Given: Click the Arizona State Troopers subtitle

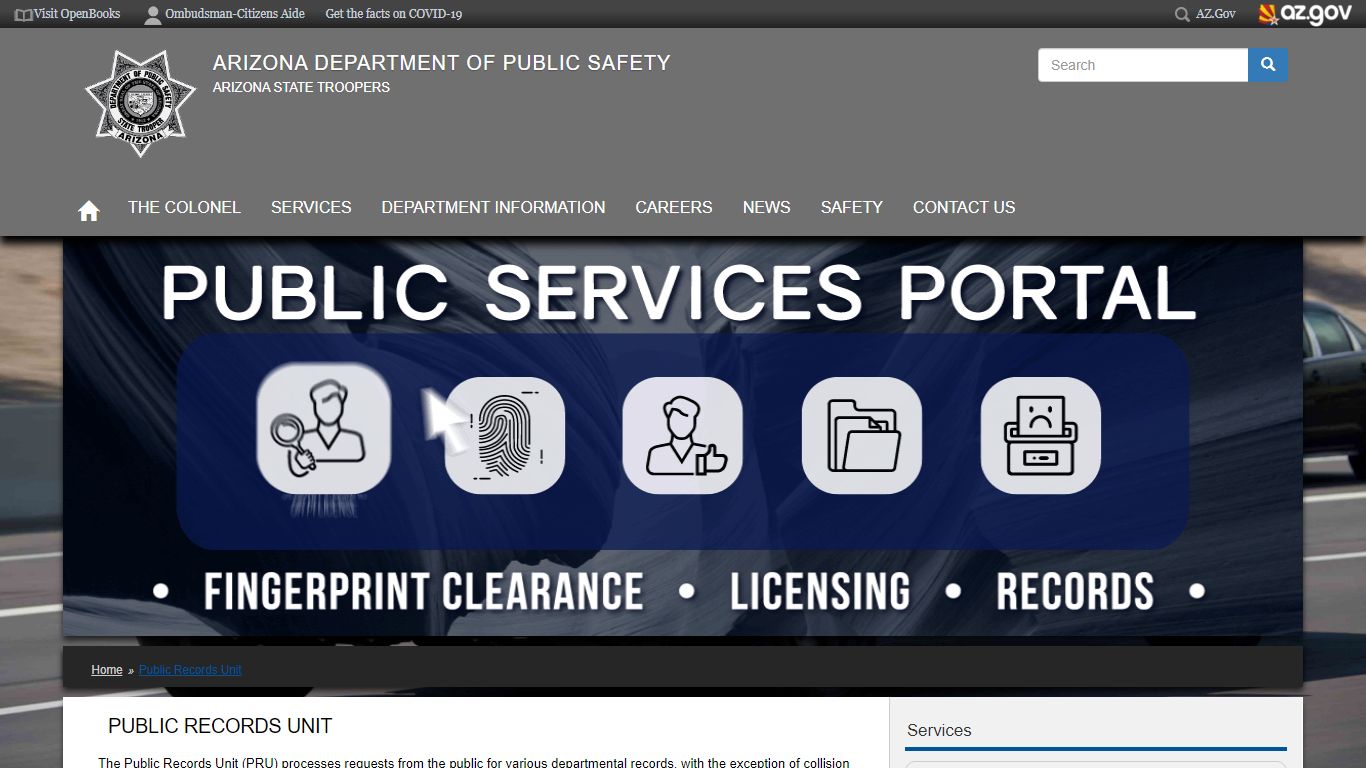Looking at the screenshot, I should (301, 87).
